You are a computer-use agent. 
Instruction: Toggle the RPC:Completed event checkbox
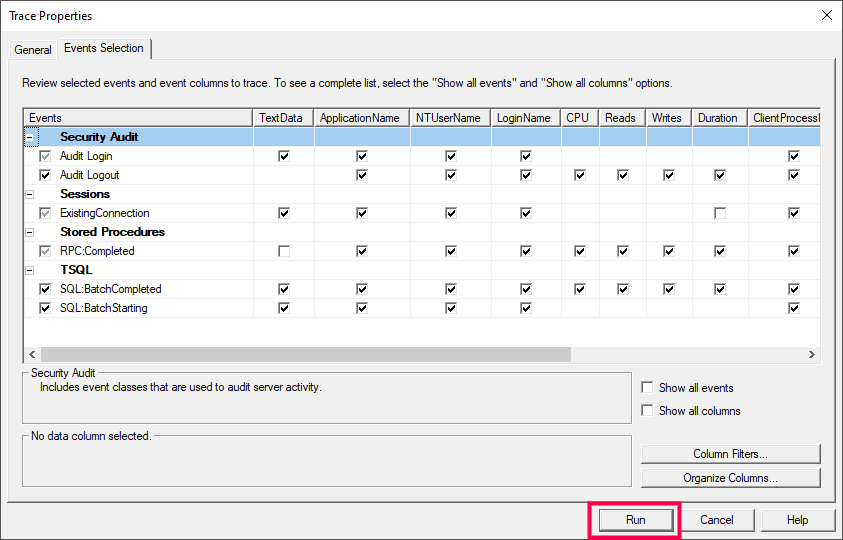(45, 251)
